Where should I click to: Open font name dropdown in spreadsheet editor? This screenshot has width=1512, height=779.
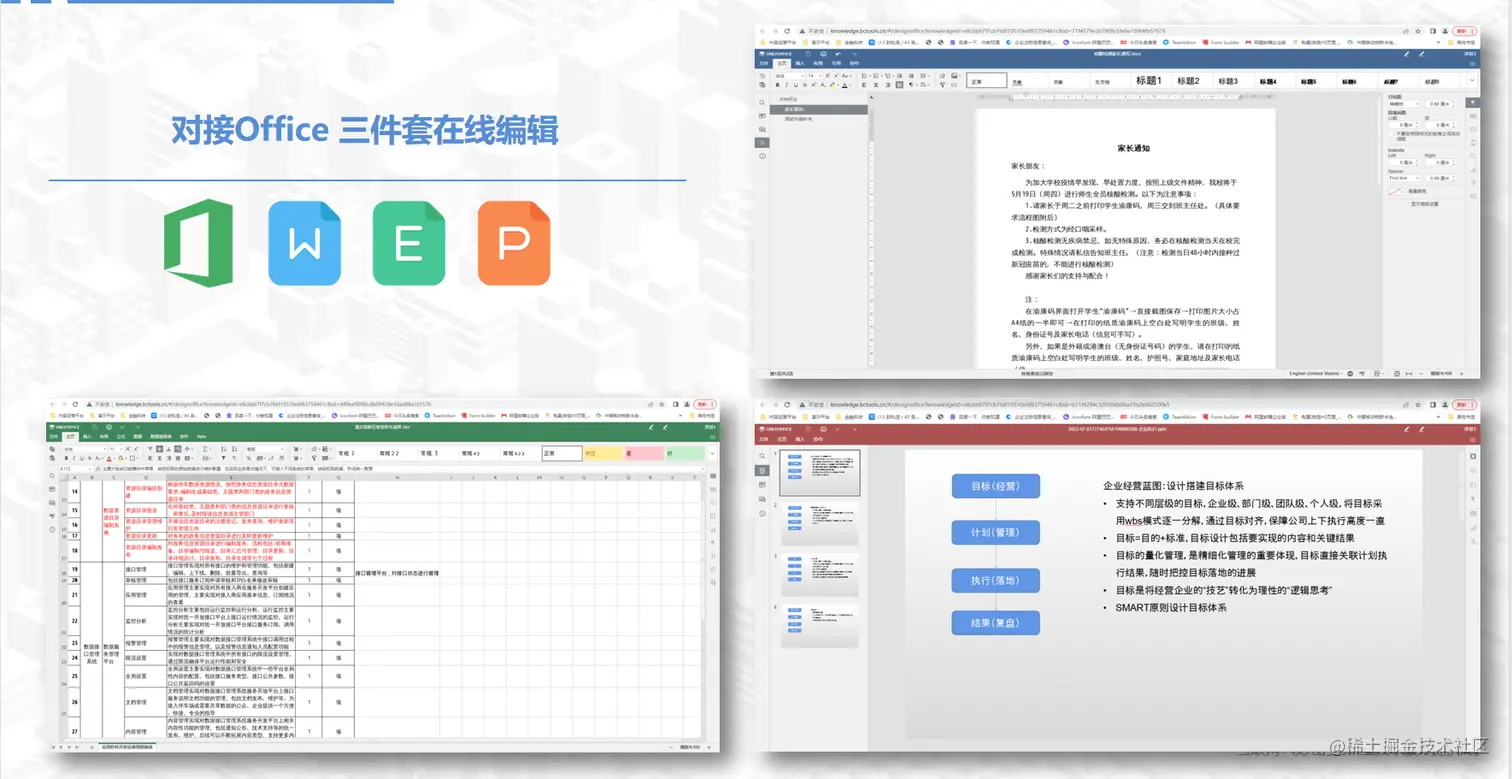(85, 449)
